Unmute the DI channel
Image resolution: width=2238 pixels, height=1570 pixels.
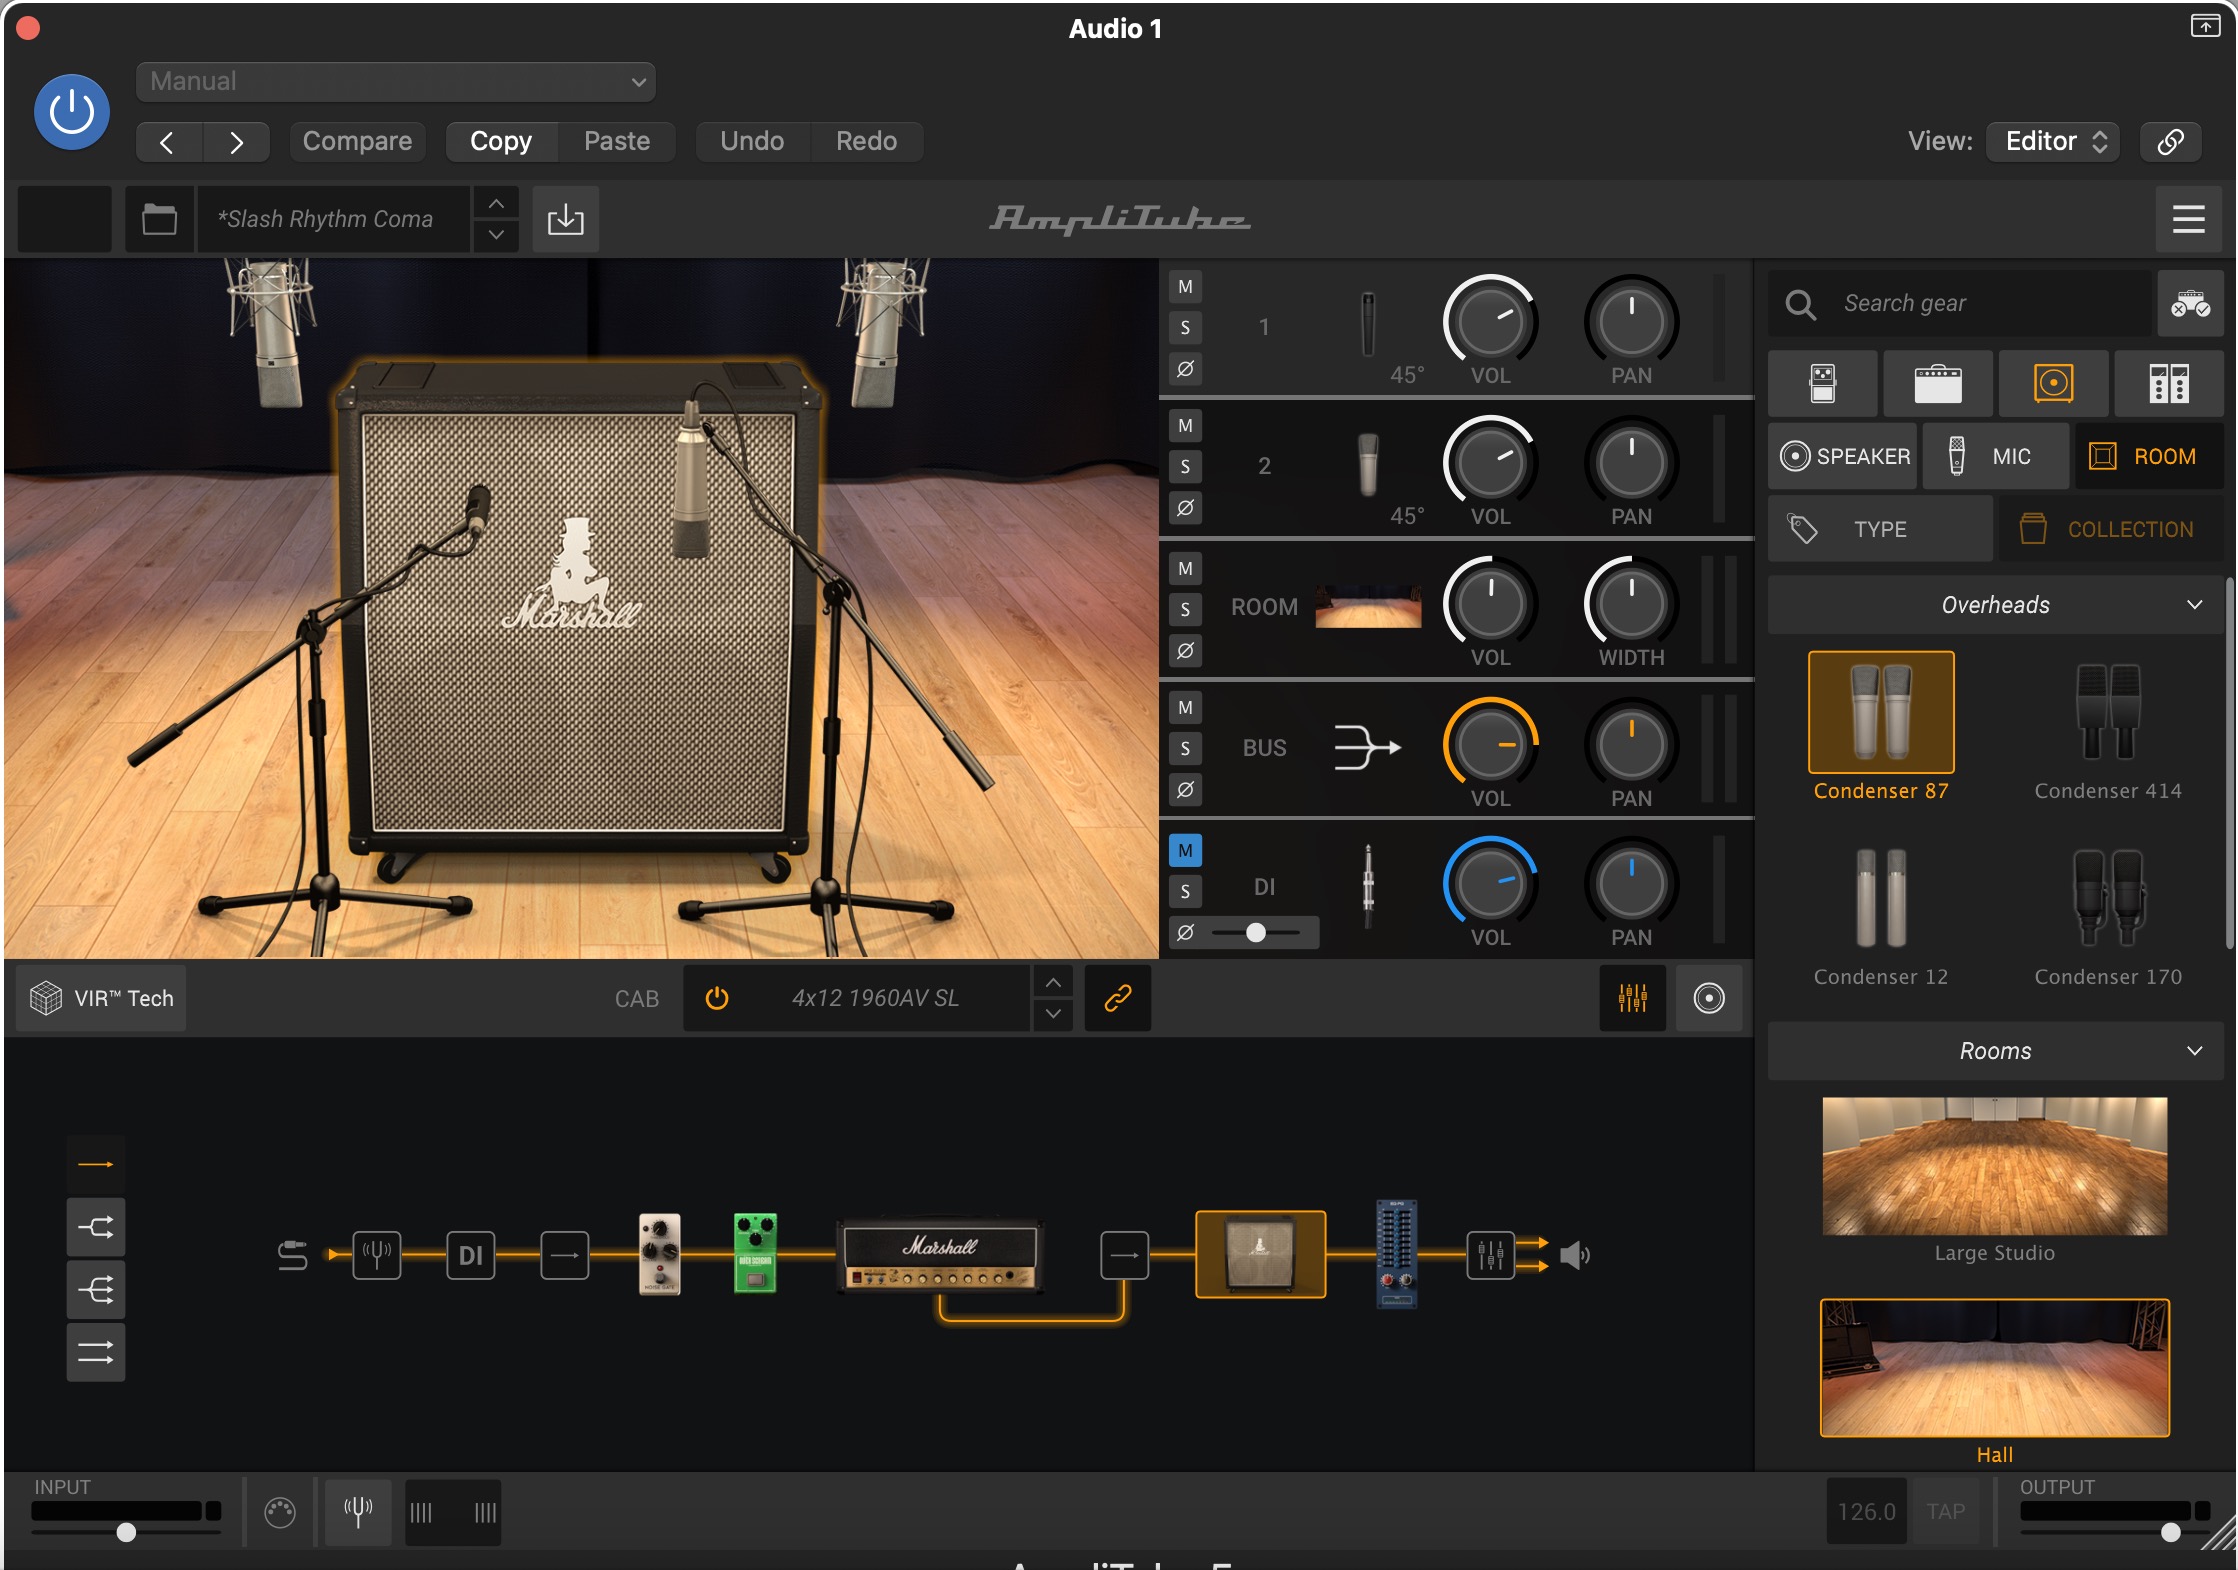[x=1185, y=851]
